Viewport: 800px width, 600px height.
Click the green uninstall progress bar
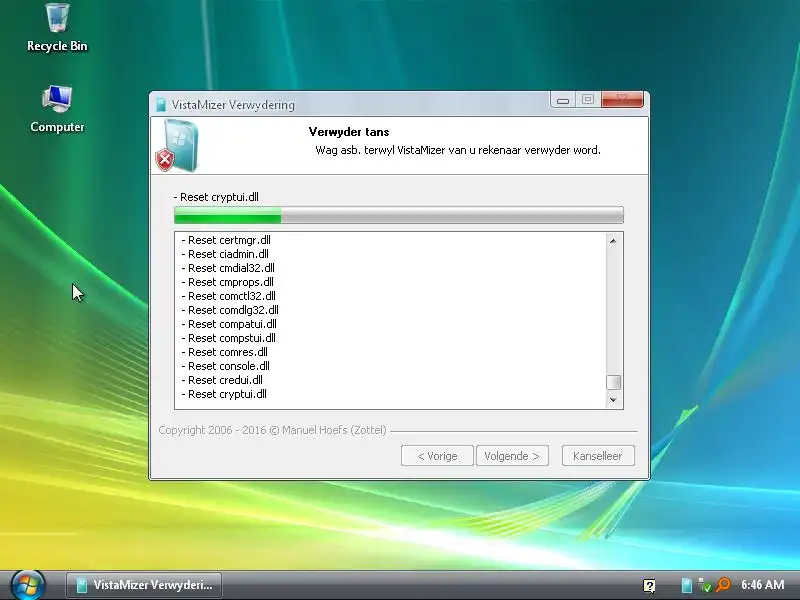click(x=398, y=215)
